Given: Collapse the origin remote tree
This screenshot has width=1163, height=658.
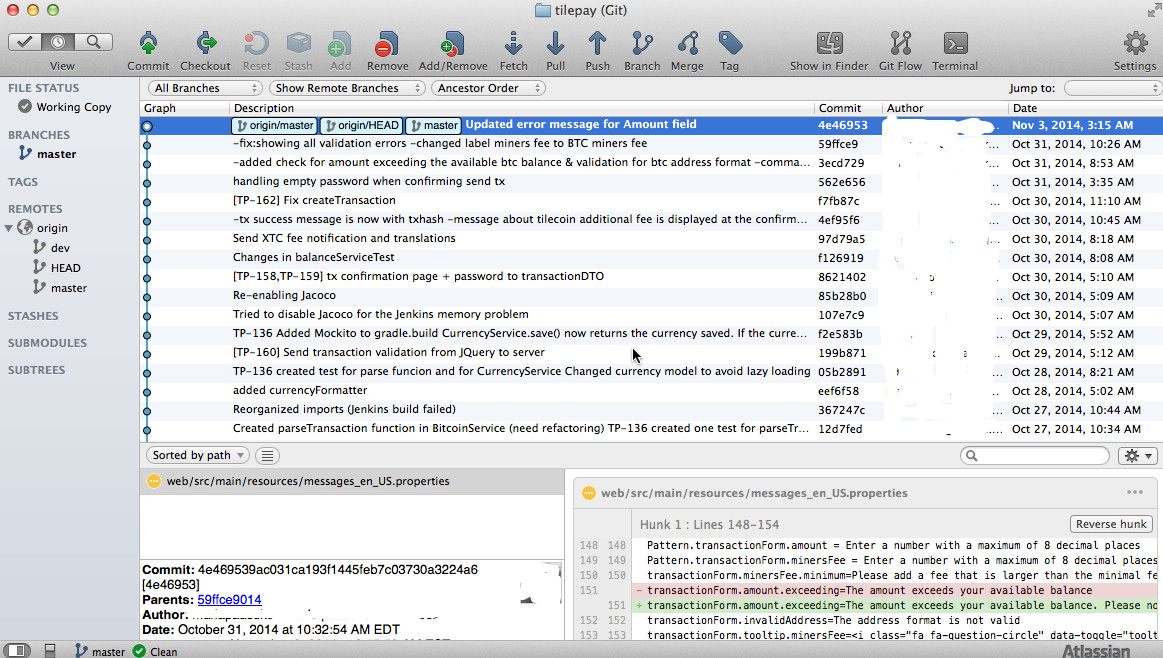Looking at the screenshot, I should coord(9,228).
